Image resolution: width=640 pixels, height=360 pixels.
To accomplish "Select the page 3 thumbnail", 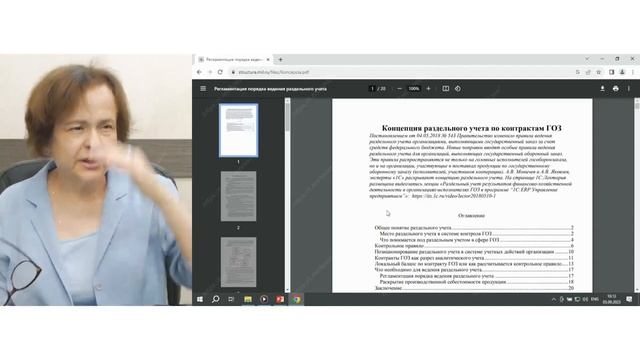I will [238, 262].
